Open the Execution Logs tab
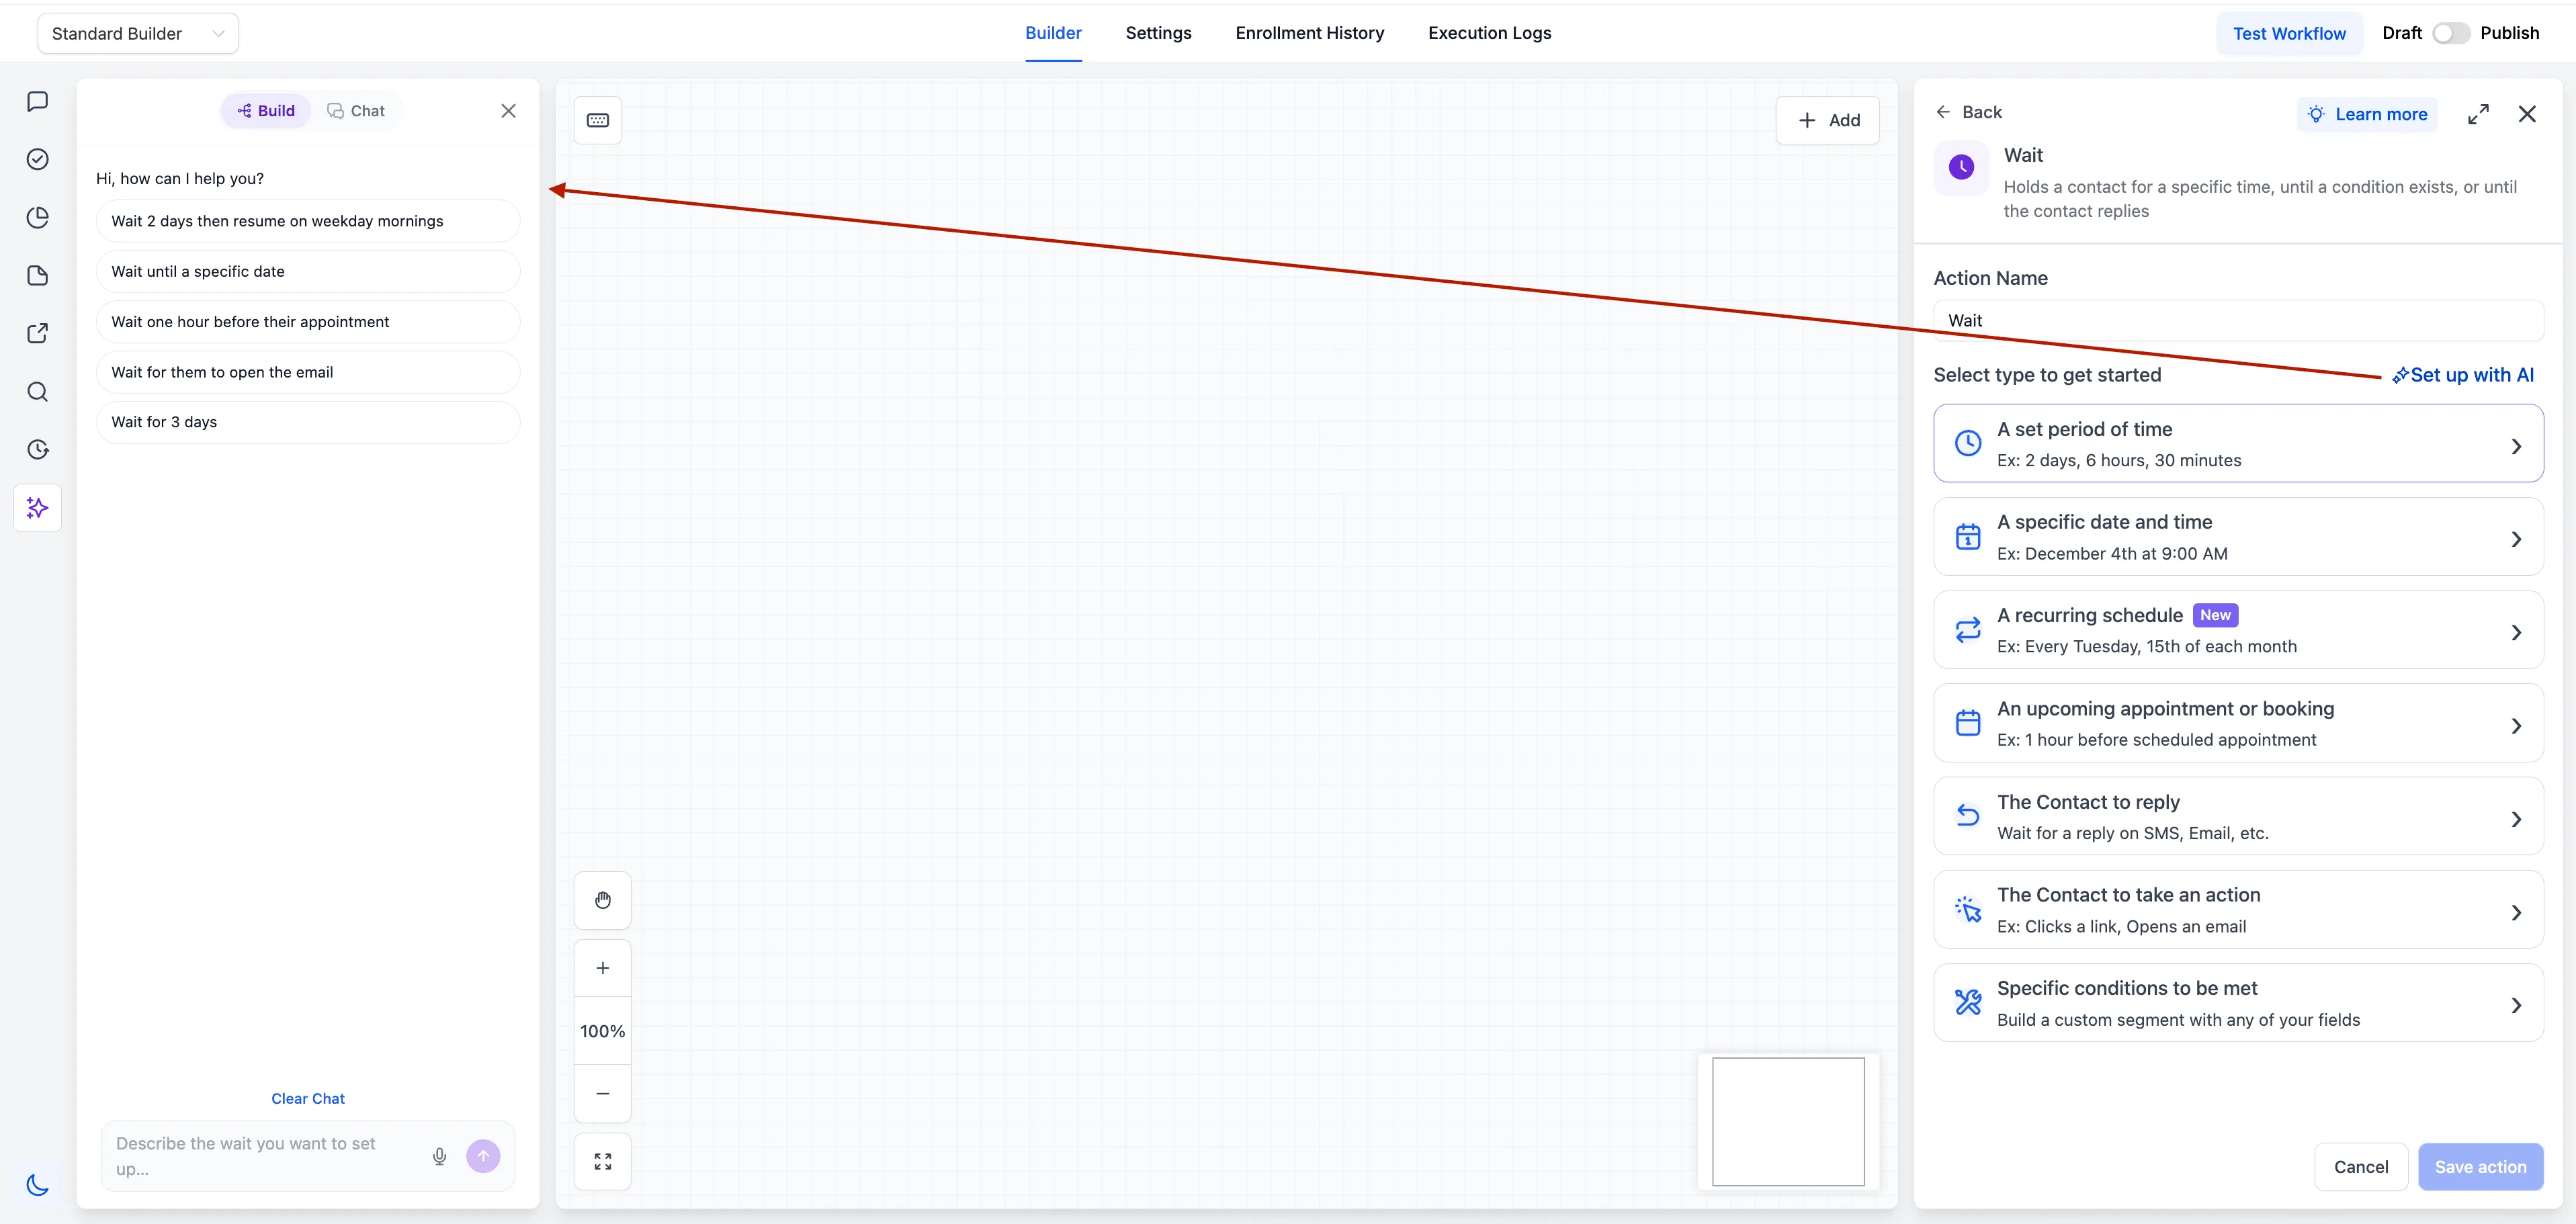 pyautogui.click(x=1489, y=33)
